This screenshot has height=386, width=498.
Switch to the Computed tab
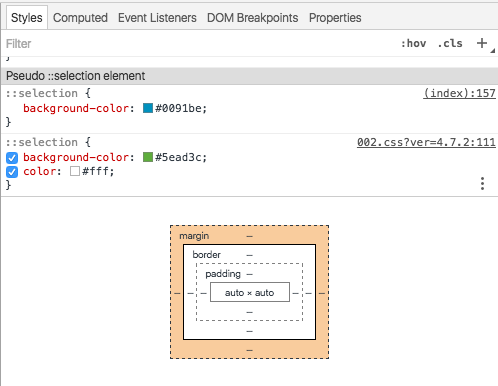click(80, 18)
